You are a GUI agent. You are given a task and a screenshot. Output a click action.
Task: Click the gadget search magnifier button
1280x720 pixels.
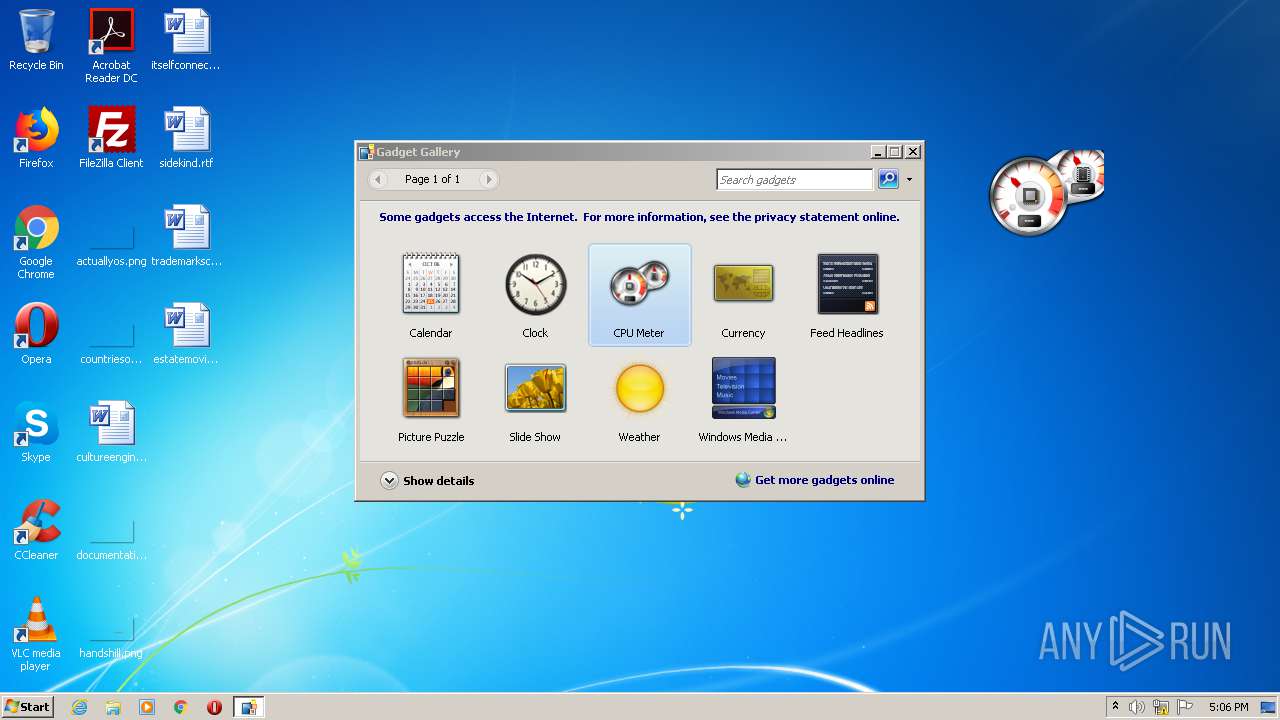pyautogui.click(x=888, y=179)
